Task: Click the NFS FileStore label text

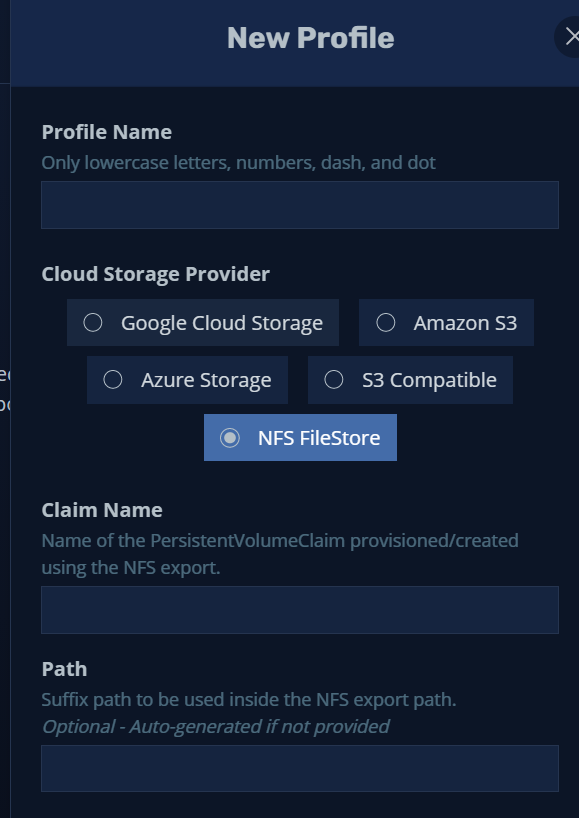Action: (319, 438)
